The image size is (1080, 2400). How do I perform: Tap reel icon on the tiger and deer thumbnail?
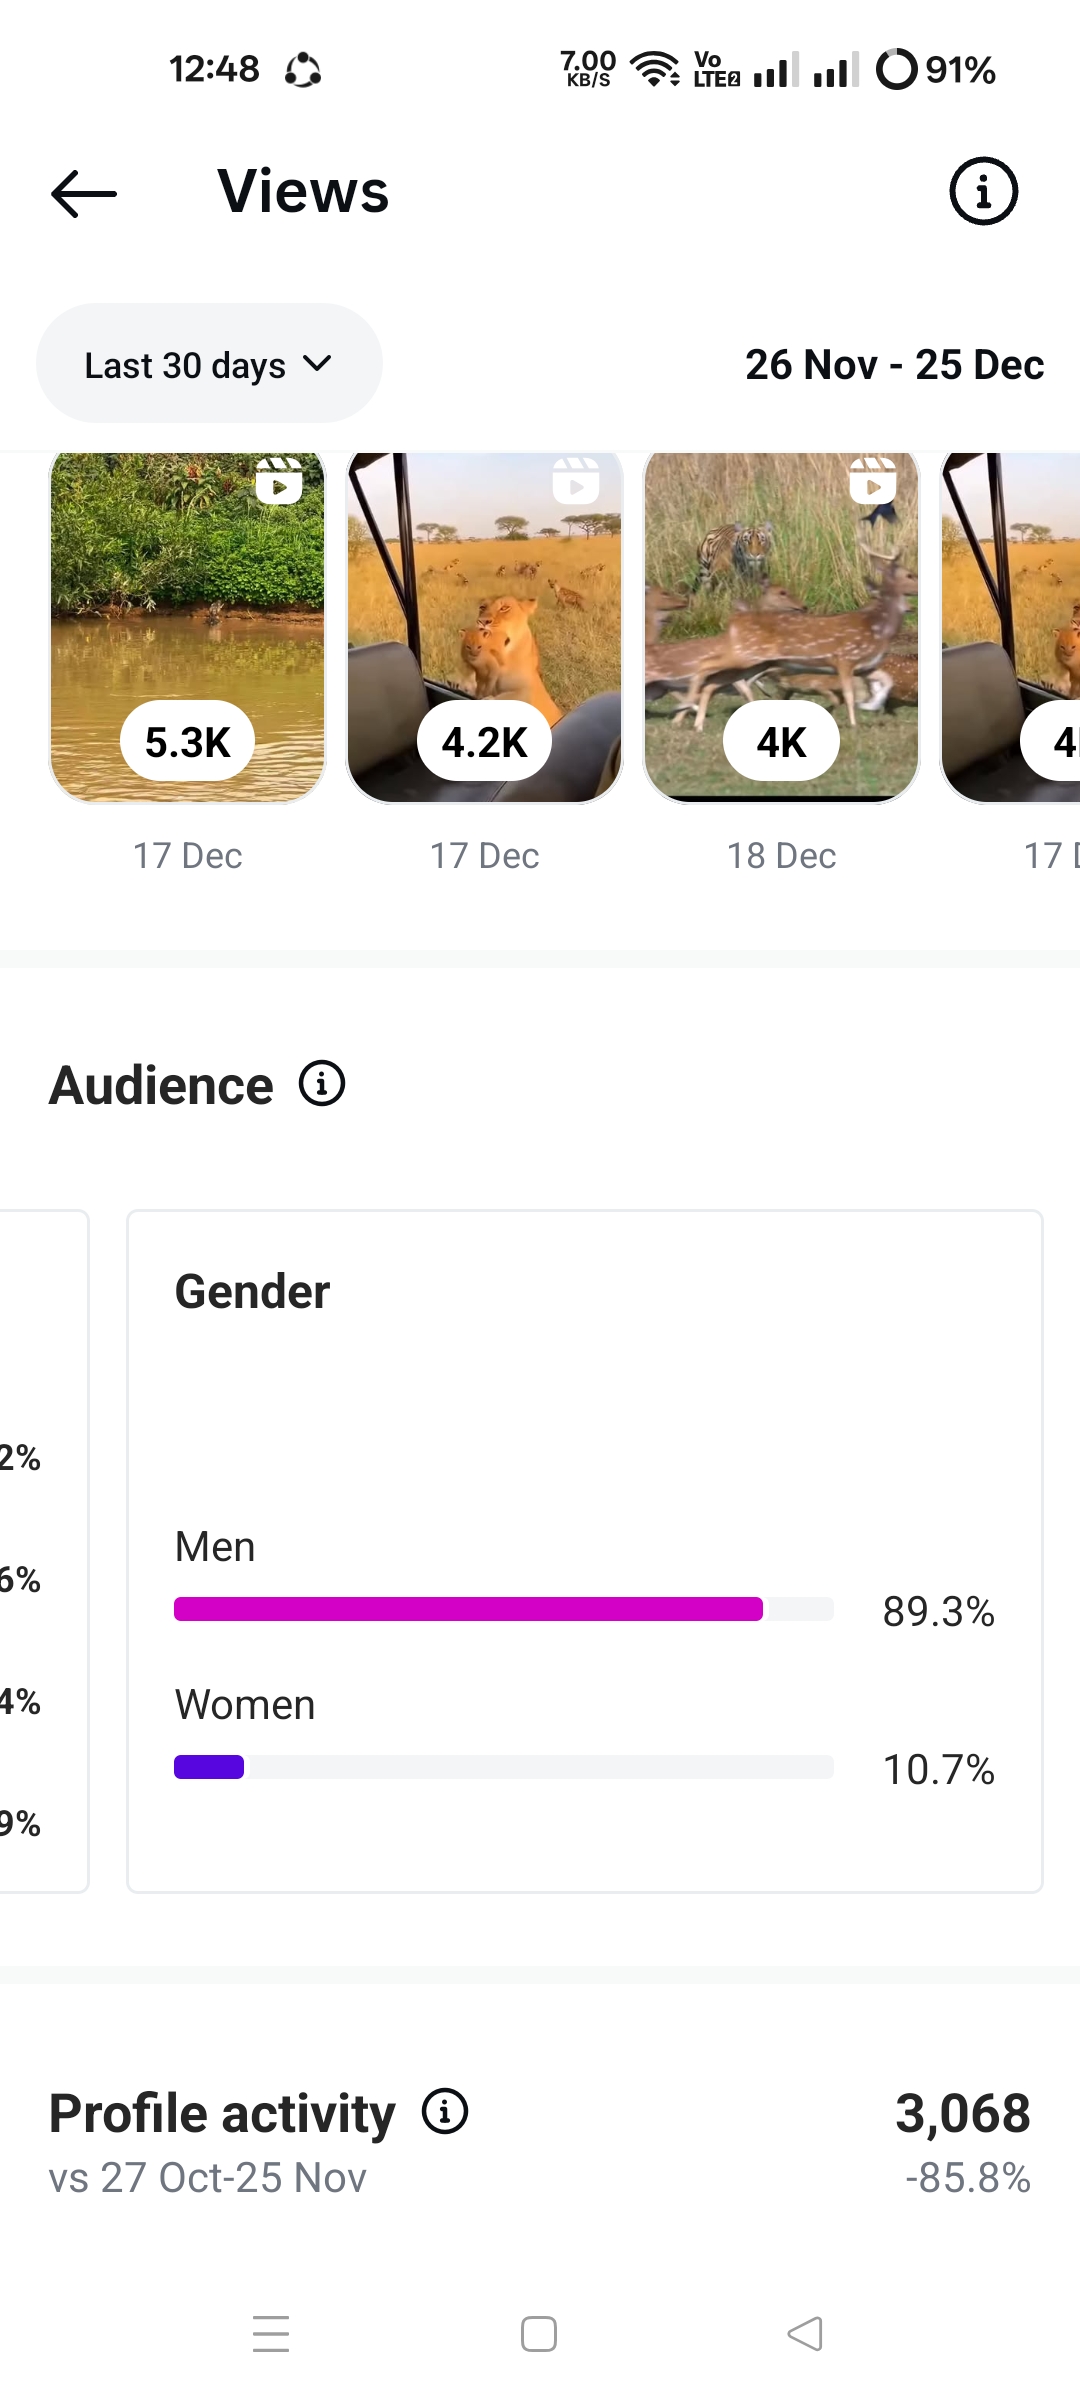[x=873, y=481]
